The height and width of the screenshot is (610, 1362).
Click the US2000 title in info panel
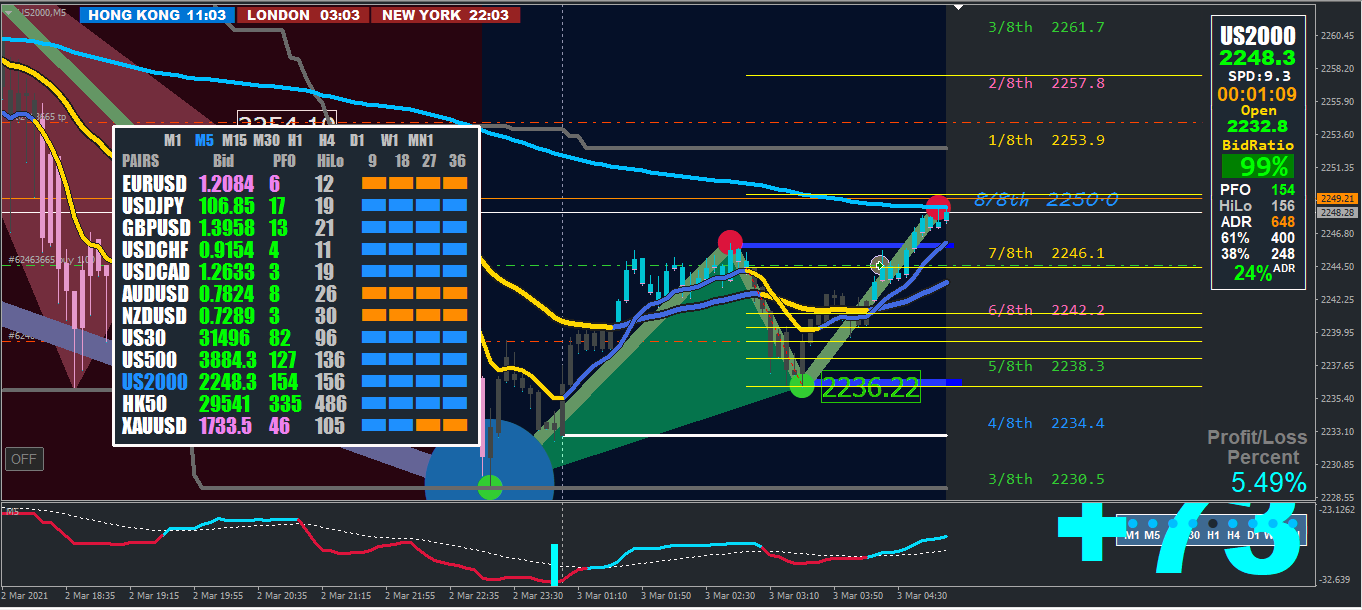[1257, 36]
